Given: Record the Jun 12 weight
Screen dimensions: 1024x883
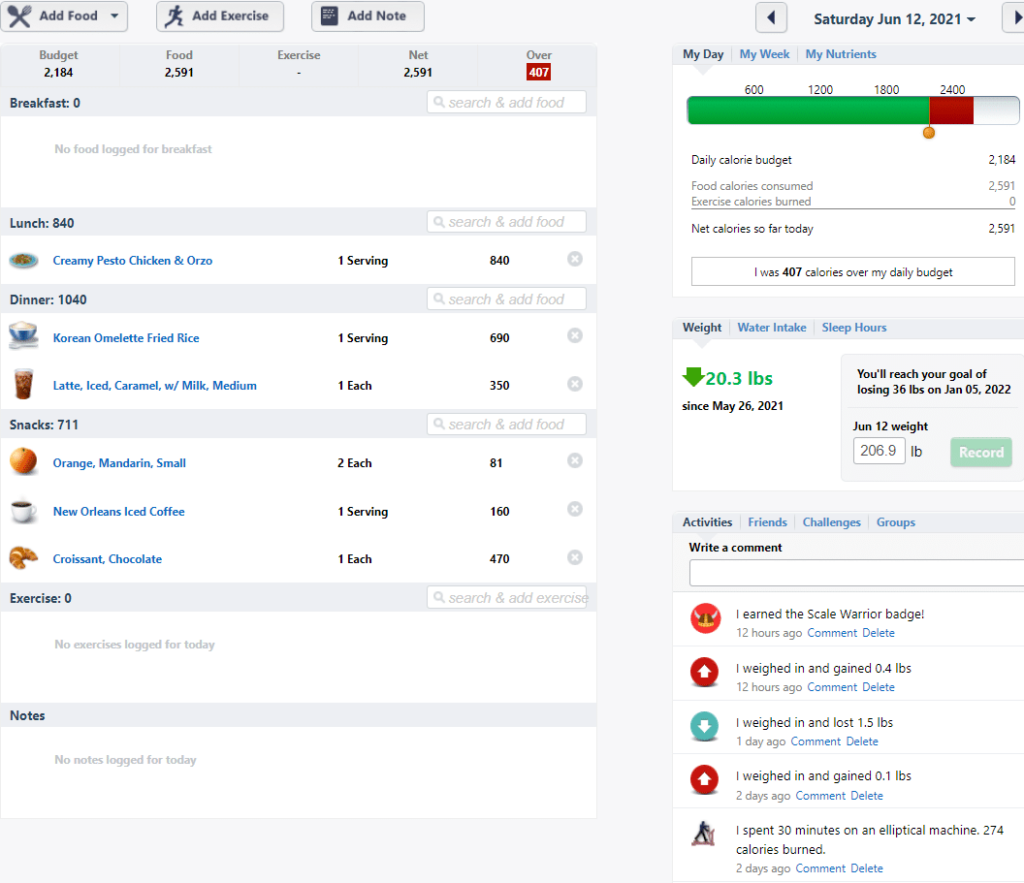Looking at the screenshot, I should (981, 452).
